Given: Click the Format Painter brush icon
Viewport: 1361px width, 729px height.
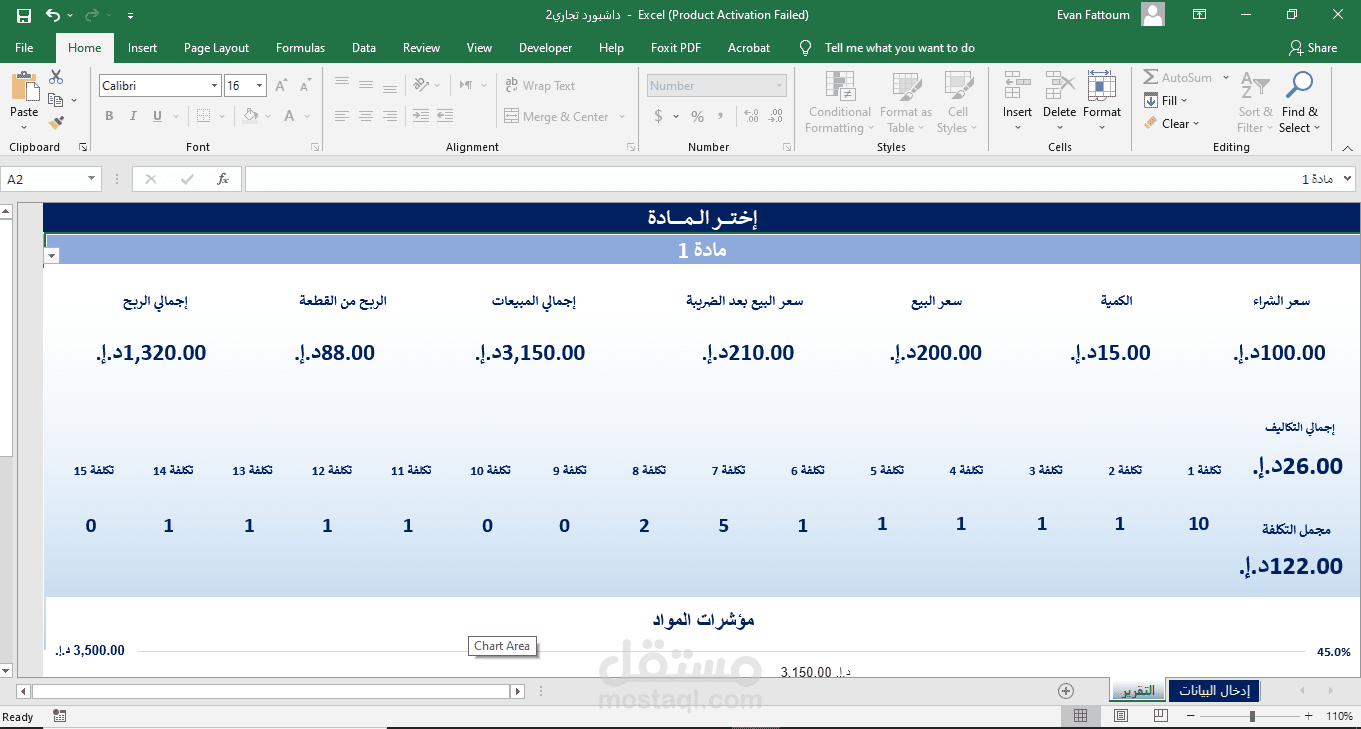Looking at the screenshot, I should point(56,123).
